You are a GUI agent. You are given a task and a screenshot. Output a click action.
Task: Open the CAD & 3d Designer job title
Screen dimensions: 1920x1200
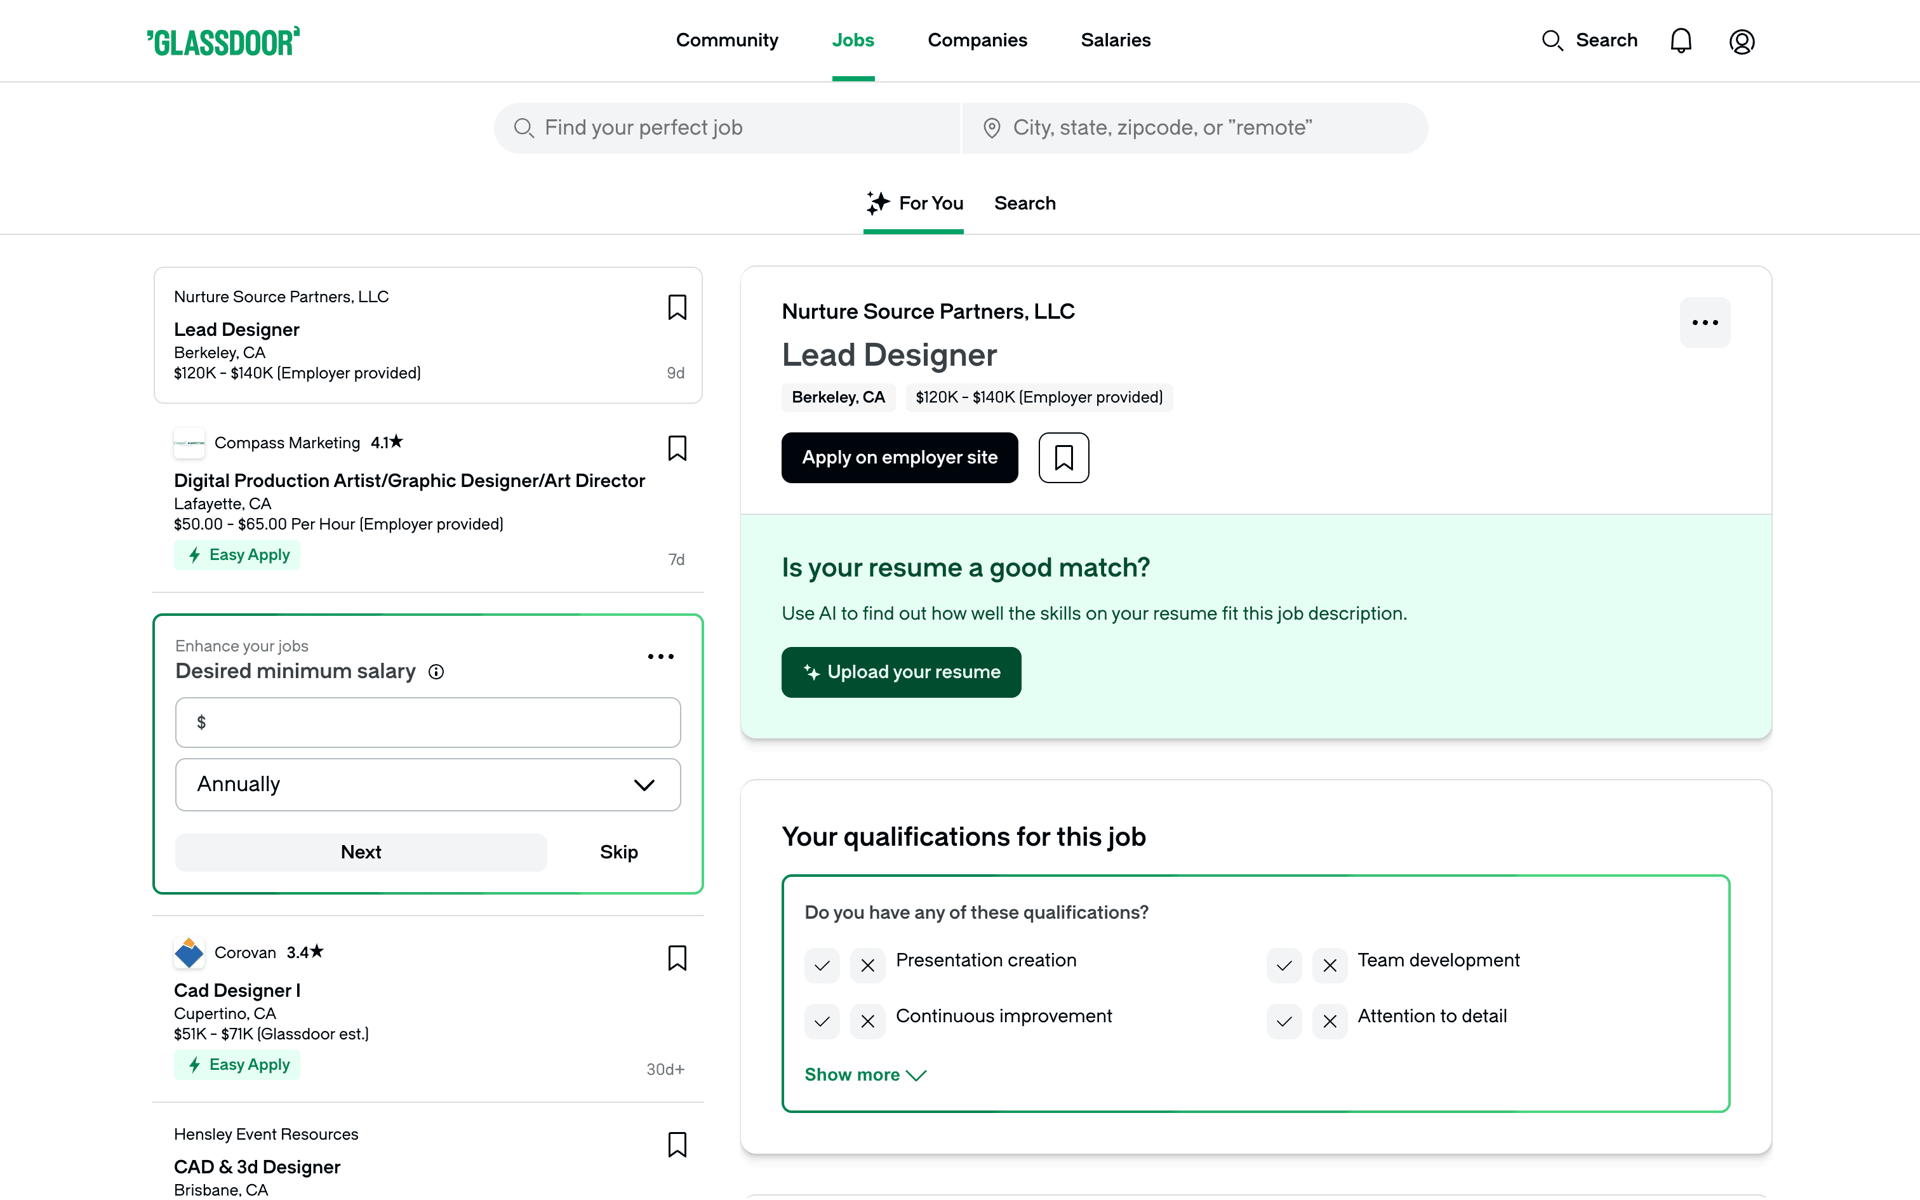point(257,1167)
